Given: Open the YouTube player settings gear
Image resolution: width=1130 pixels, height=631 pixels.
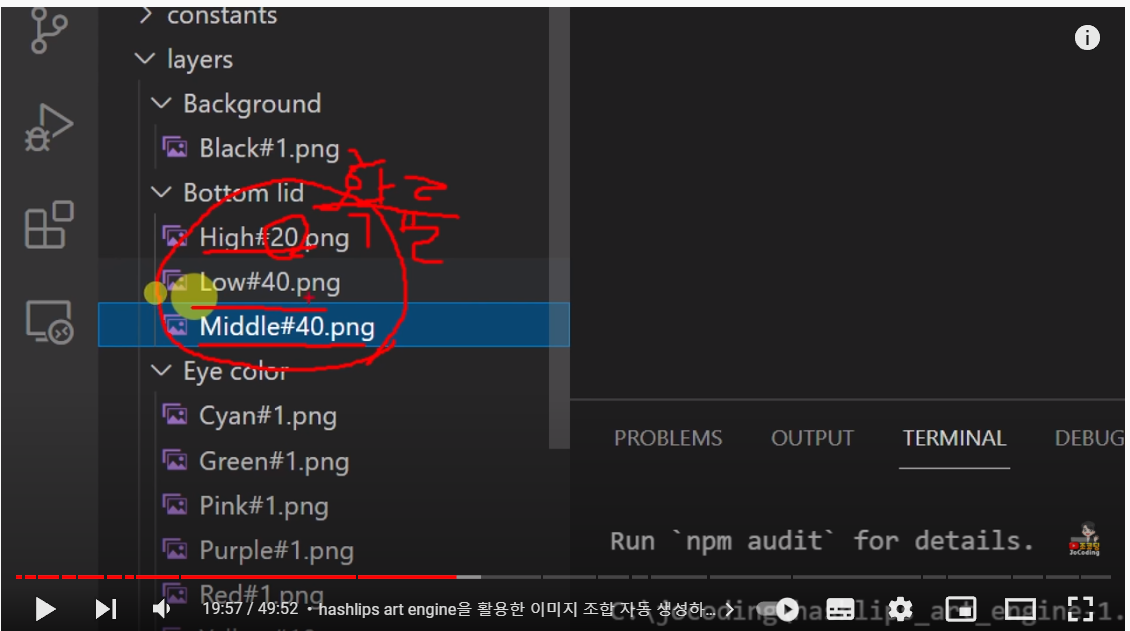Looking at the screenshot, I should [x=900, y=609].
